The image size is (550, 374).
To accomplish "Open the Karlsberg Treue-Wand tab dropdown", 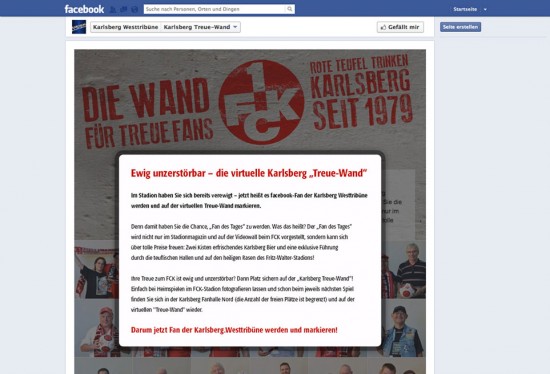I will 201,27.
